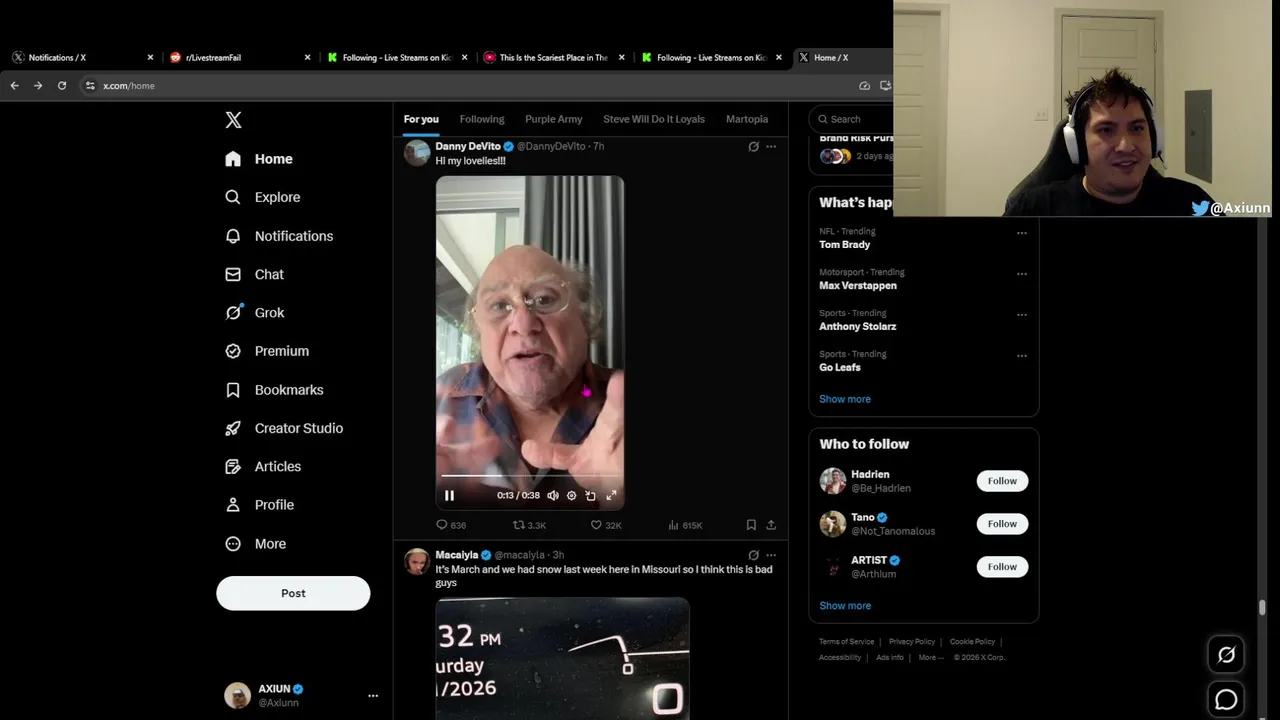View analytics on Danny DeVito's post
The width and height of the screenshot is (1280, 720).
(685, 525)
